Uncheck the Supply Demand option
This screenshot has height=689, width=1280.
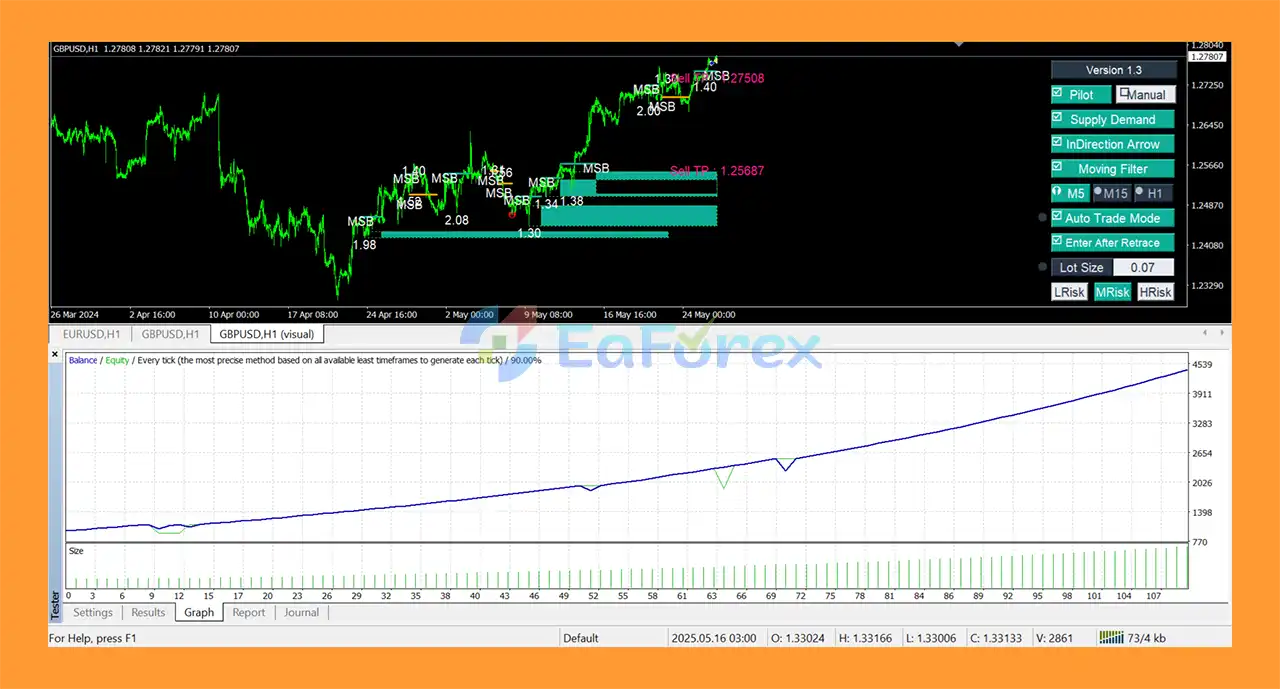1058,118
